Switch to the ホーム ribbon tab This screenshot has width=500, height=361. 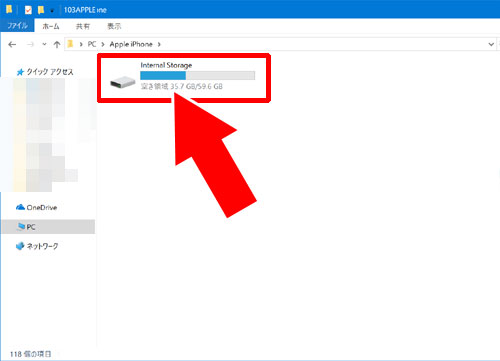[x=51, y=26]
